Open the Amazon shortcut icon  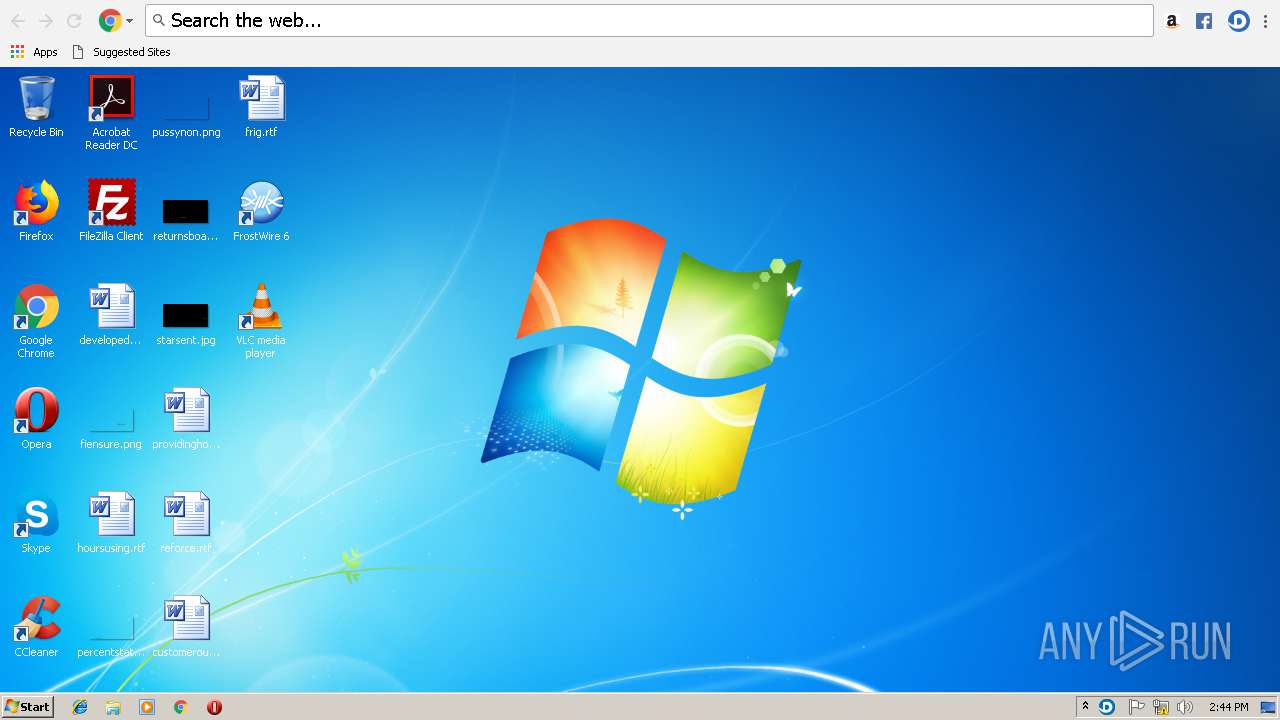pyautogui.click(x=1172, y=20)
